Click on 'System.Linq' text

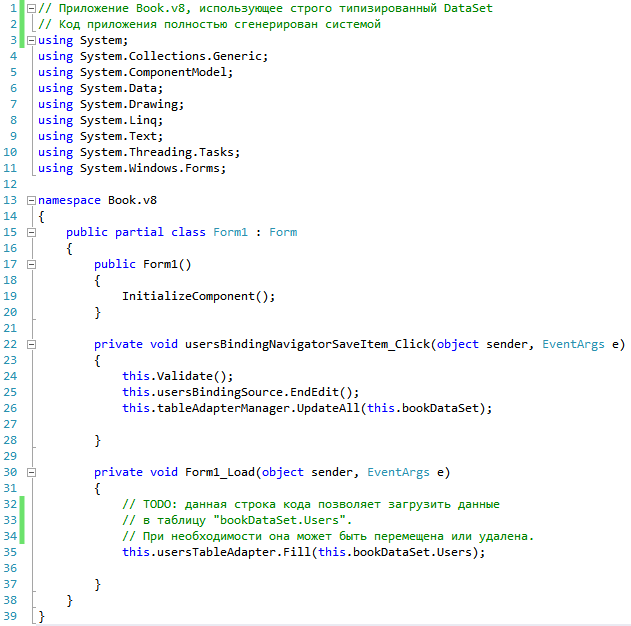point(118,120)
